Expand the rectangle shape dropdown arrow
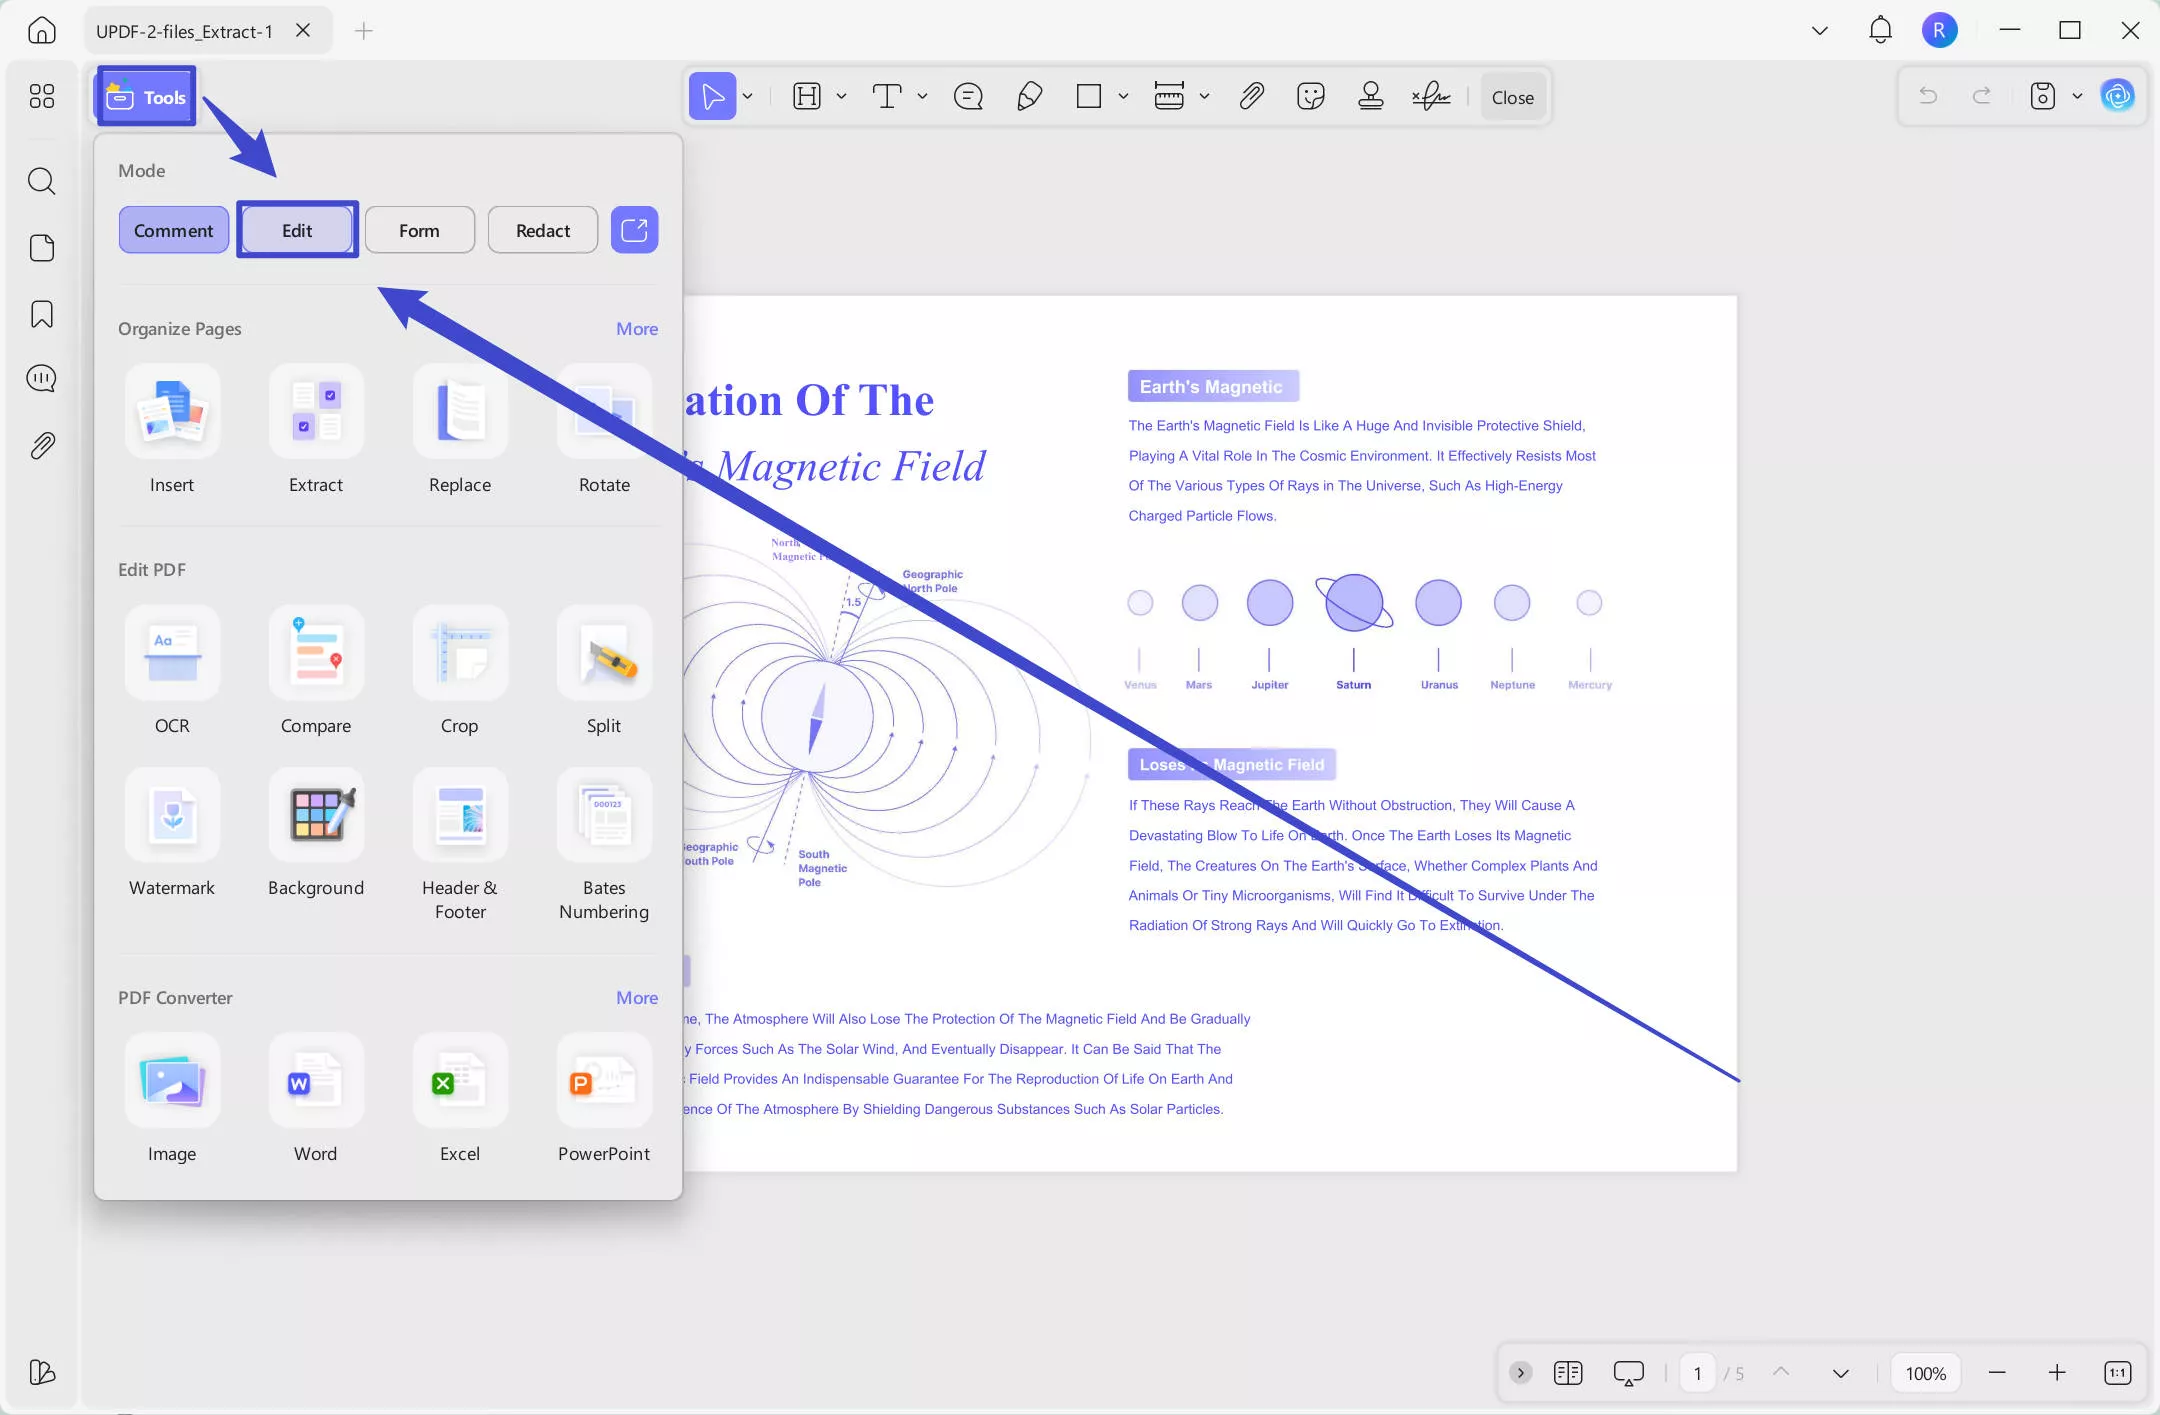 [1123, 97]
